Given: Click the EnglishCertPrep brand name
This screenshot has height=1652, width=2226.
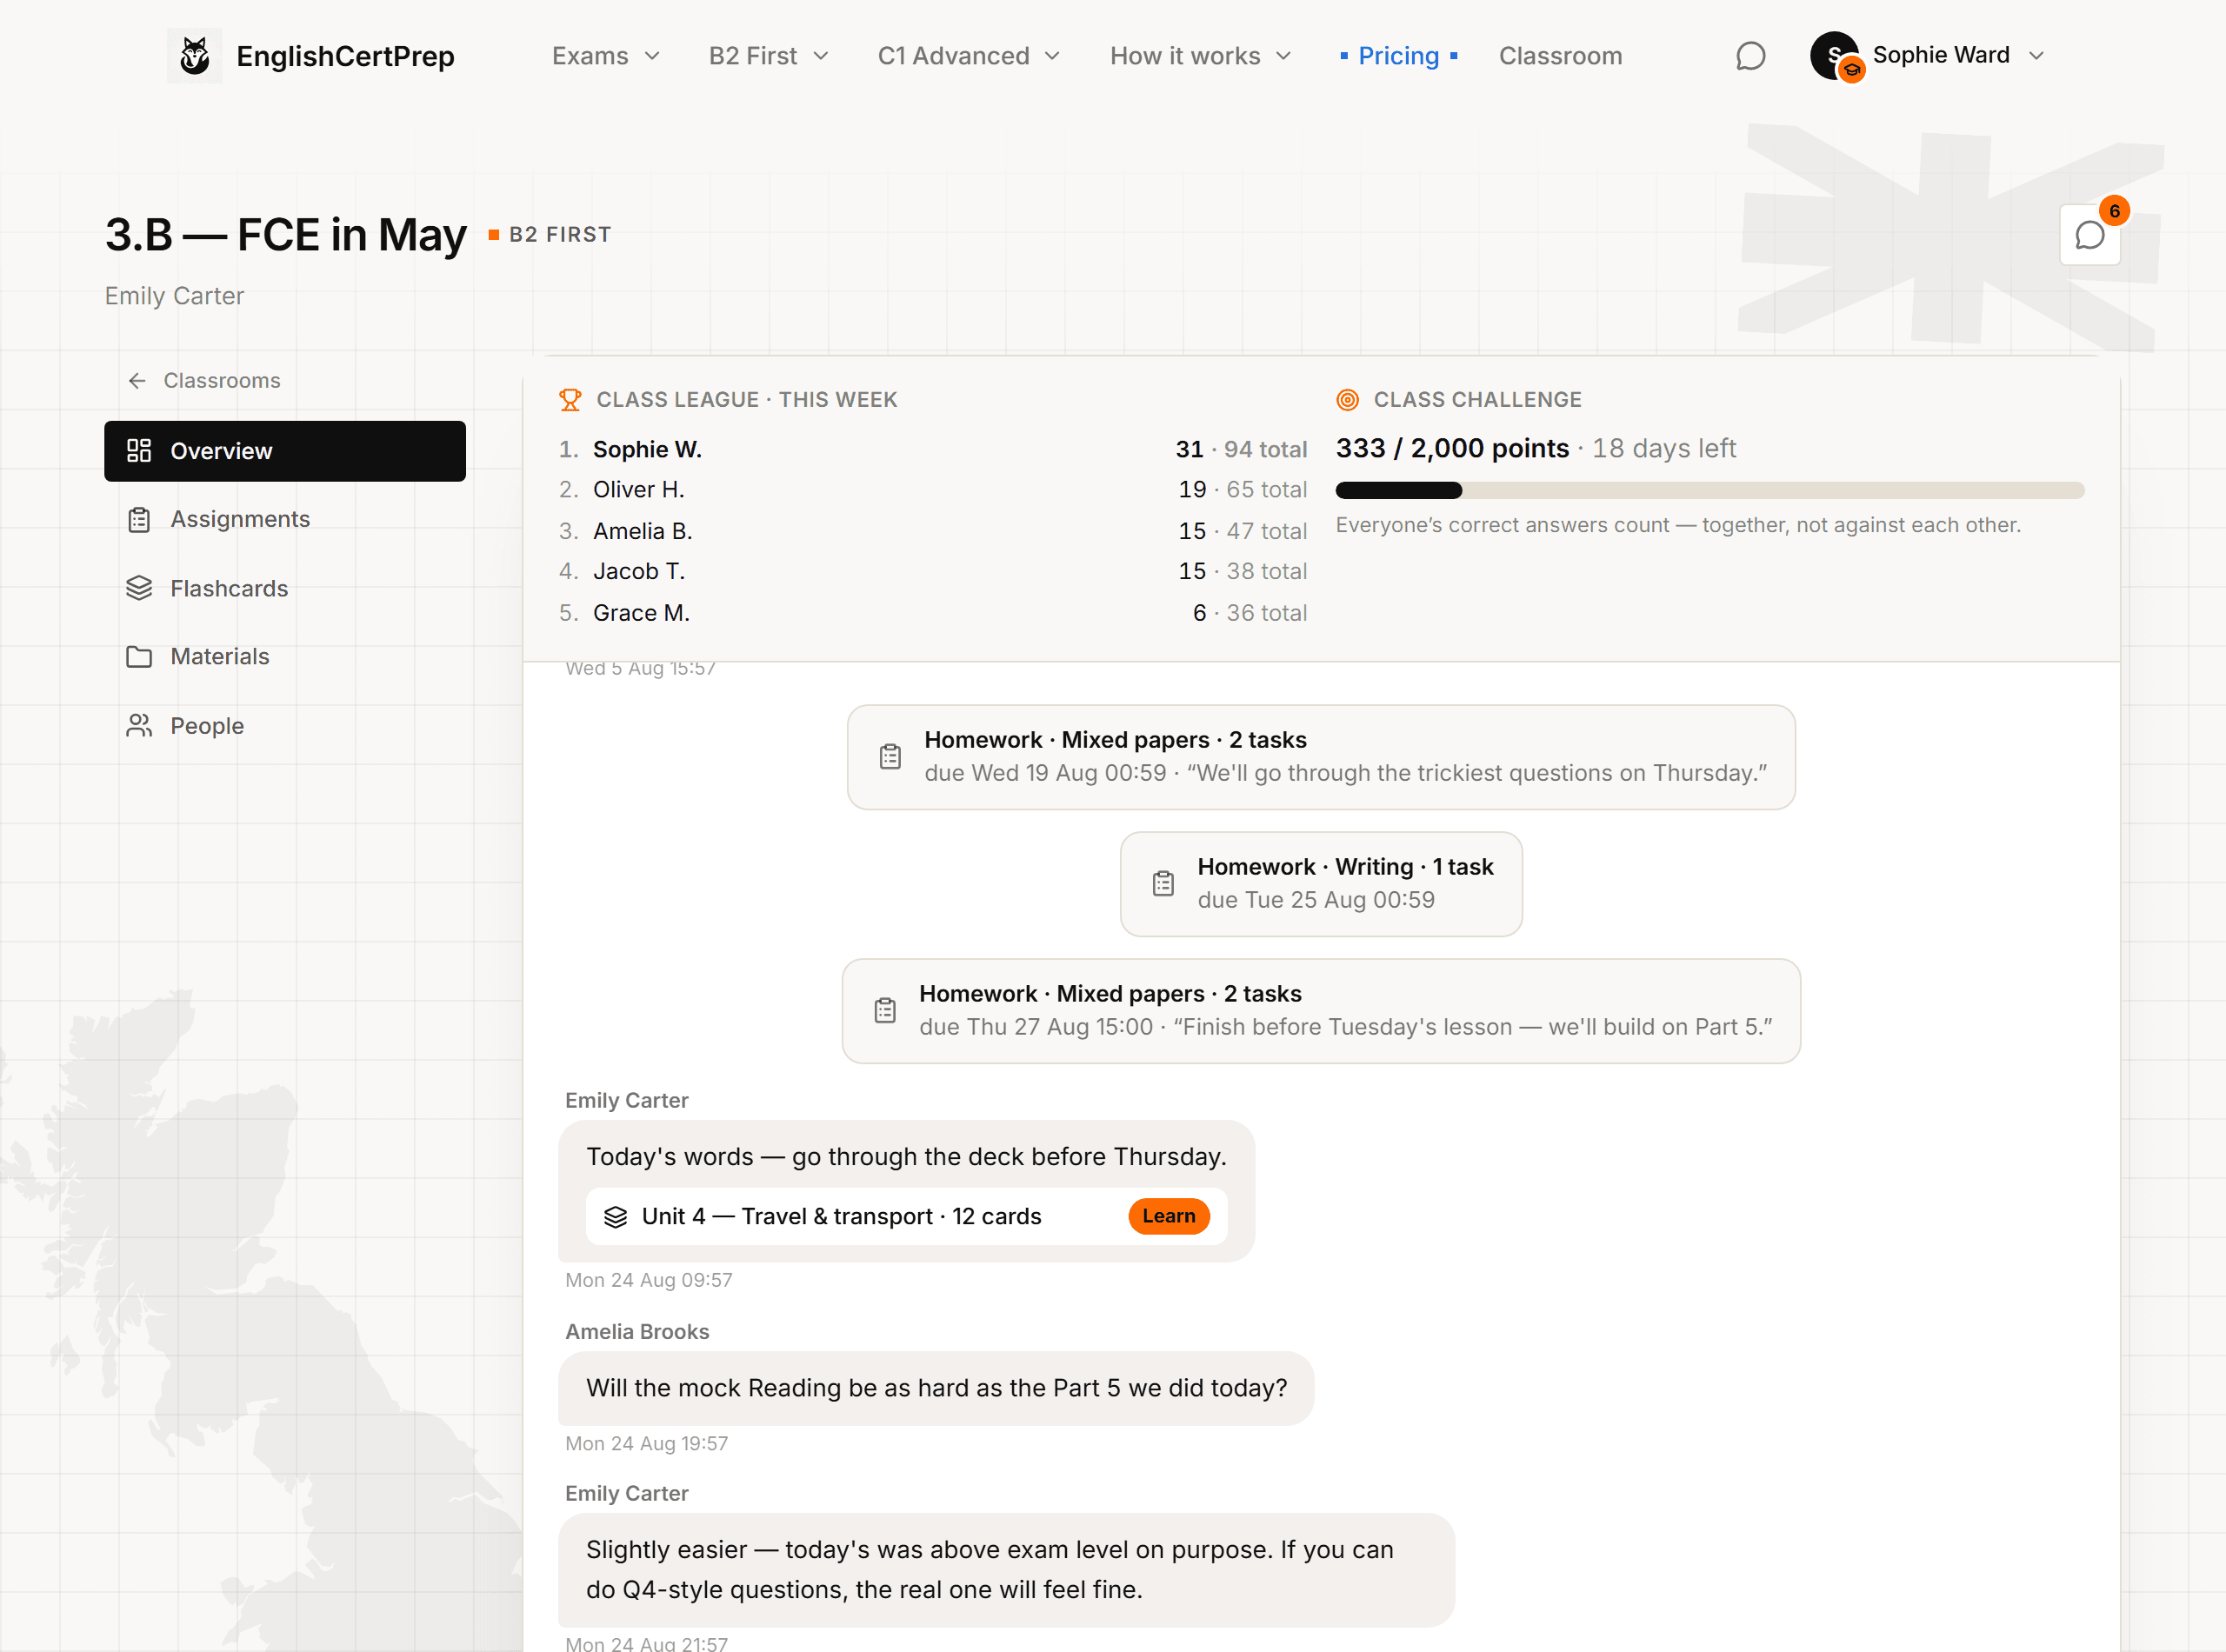Looking at the screenshot, I should coord(345,56).
